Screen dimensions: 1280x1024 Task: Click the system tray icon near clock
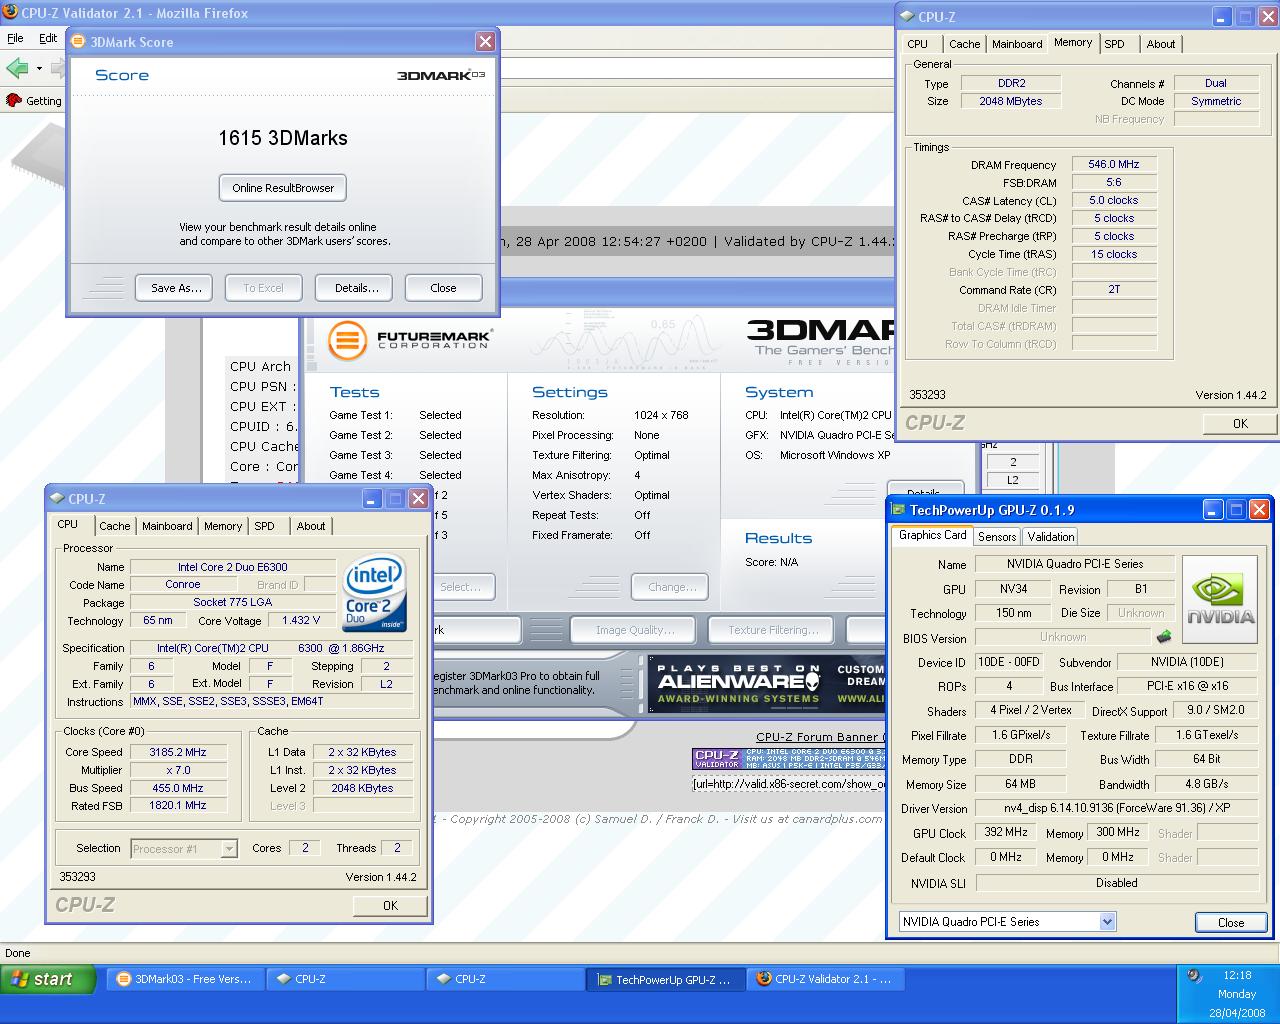1194,976
